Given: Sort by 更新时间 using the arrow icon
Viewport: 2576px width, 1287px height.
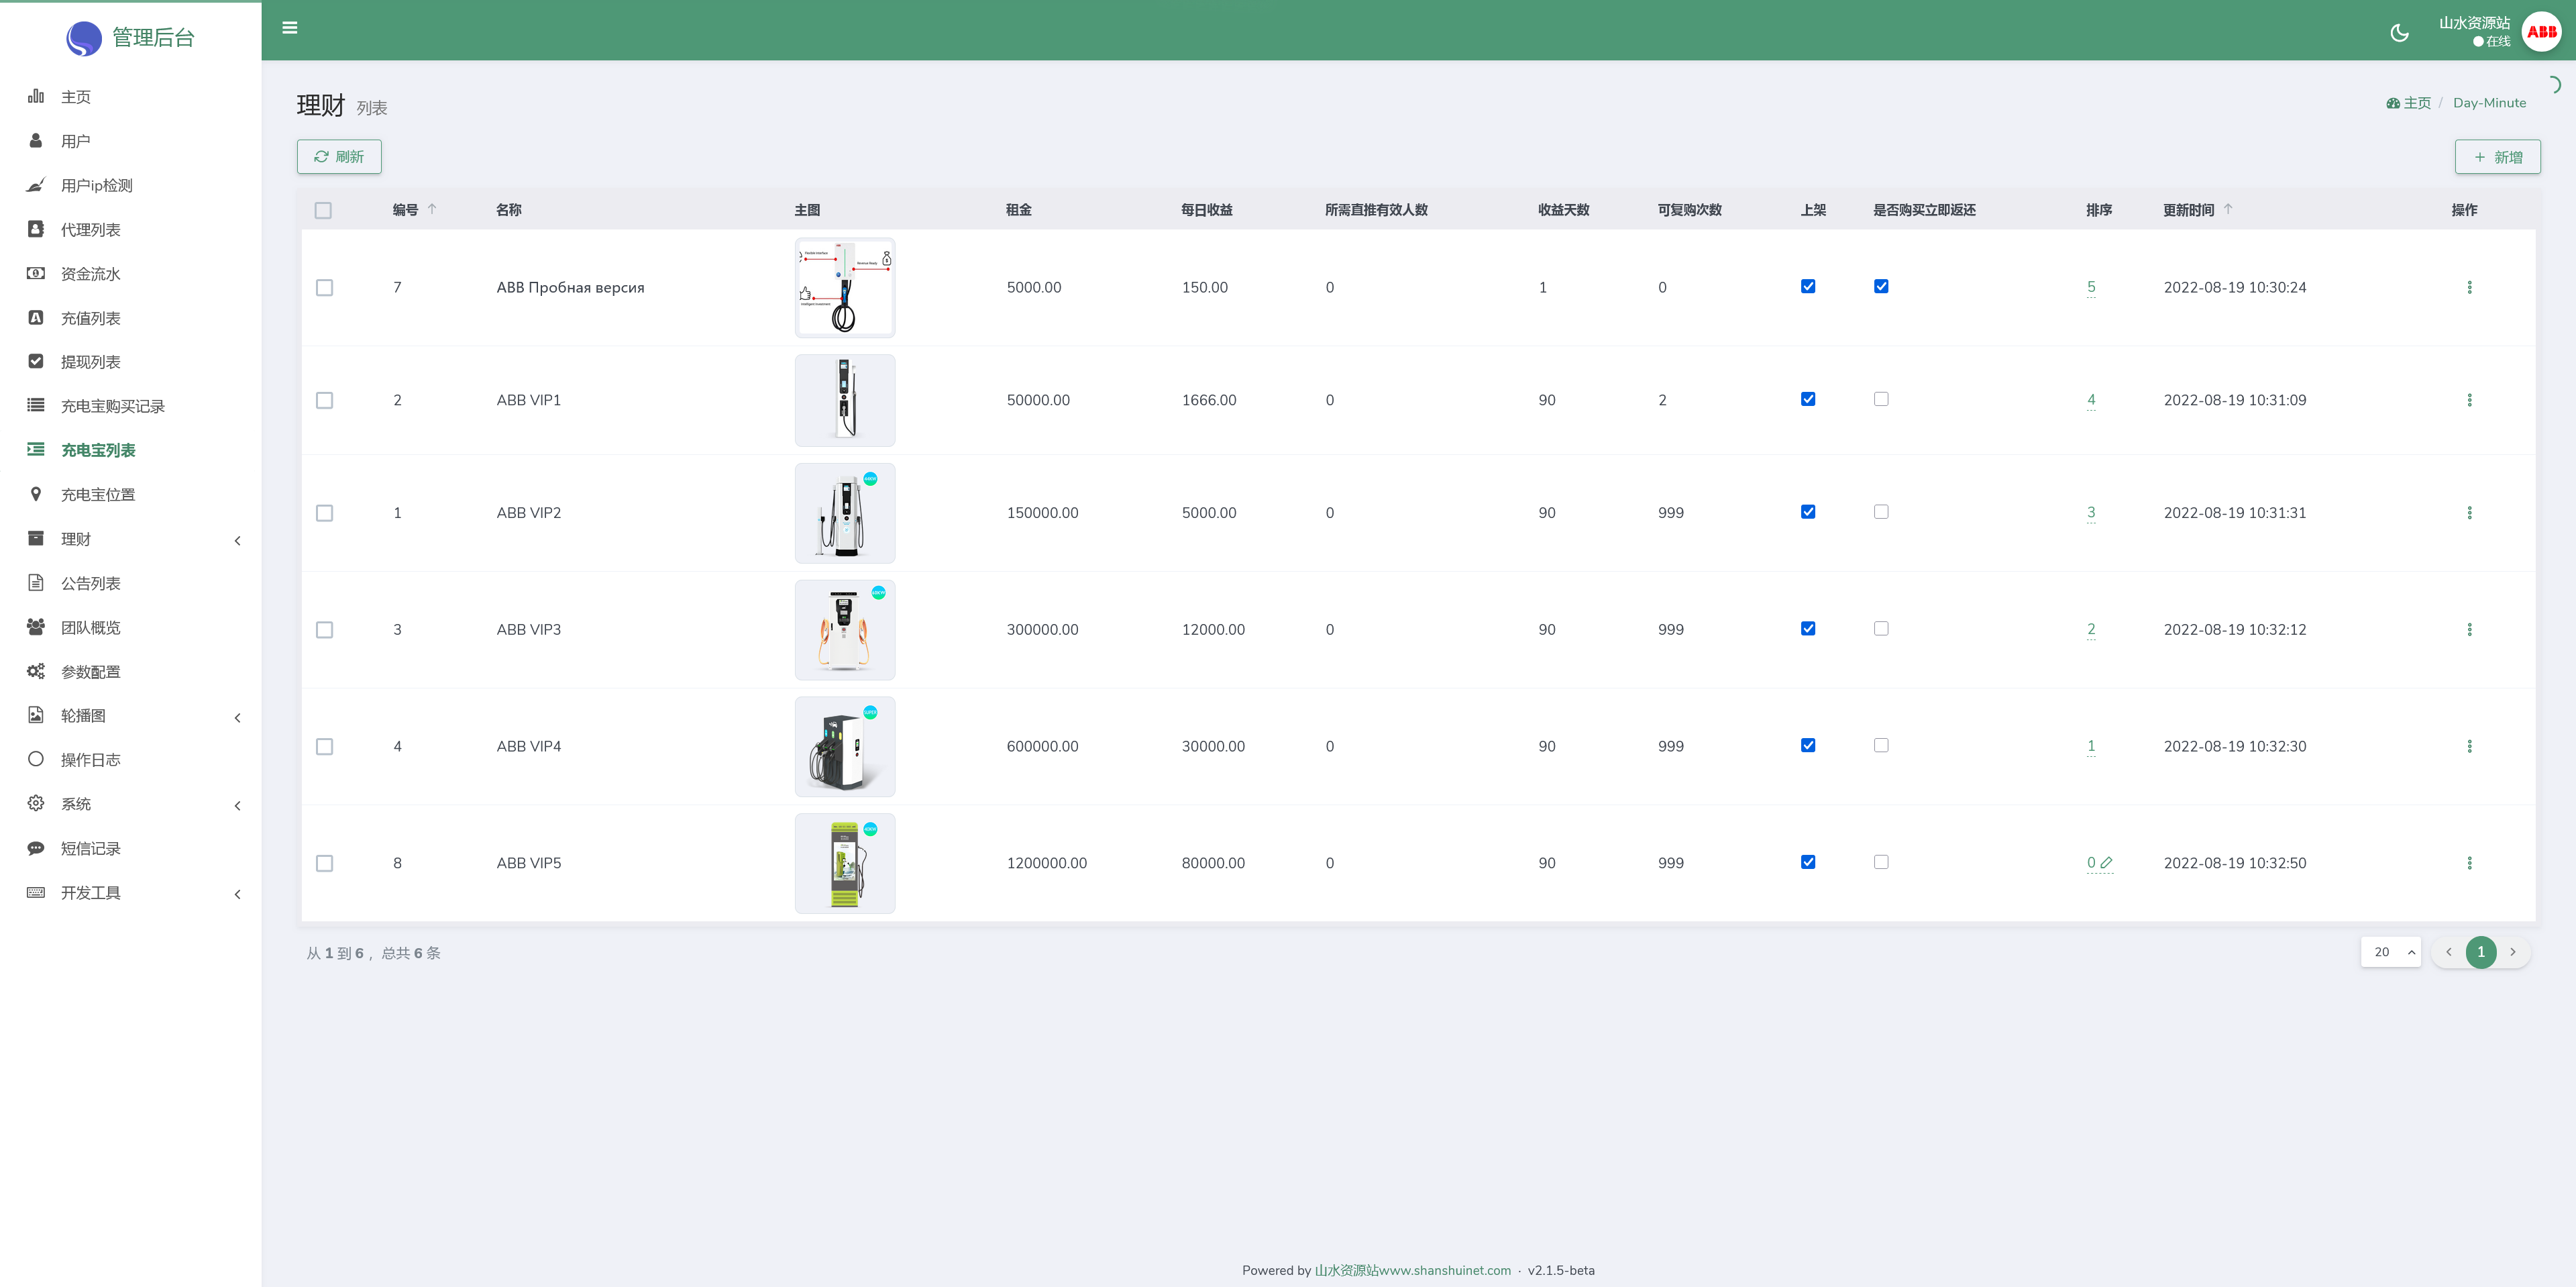Looking at the screenshot, I should click(x=2228, y=209).
